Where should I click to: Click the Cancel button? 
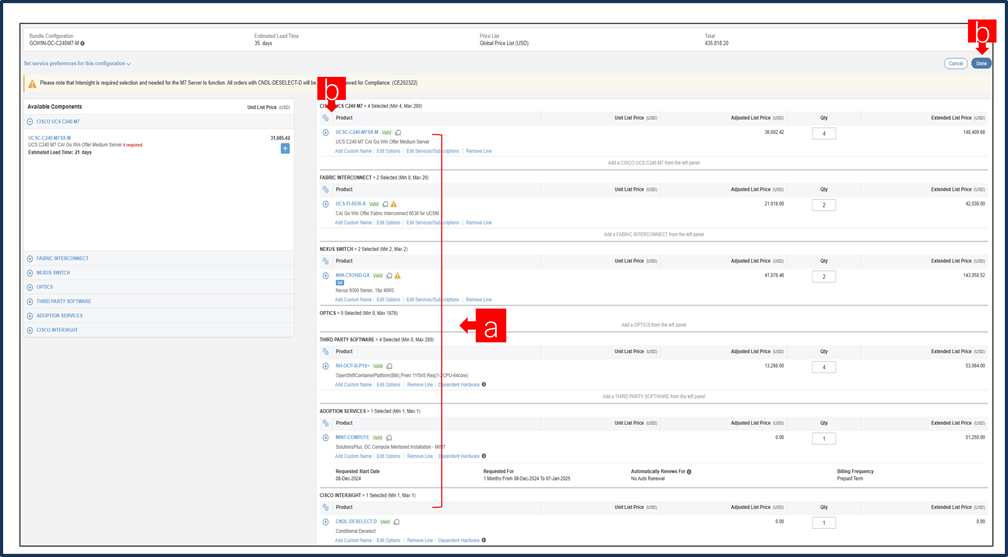pos(956,64)
